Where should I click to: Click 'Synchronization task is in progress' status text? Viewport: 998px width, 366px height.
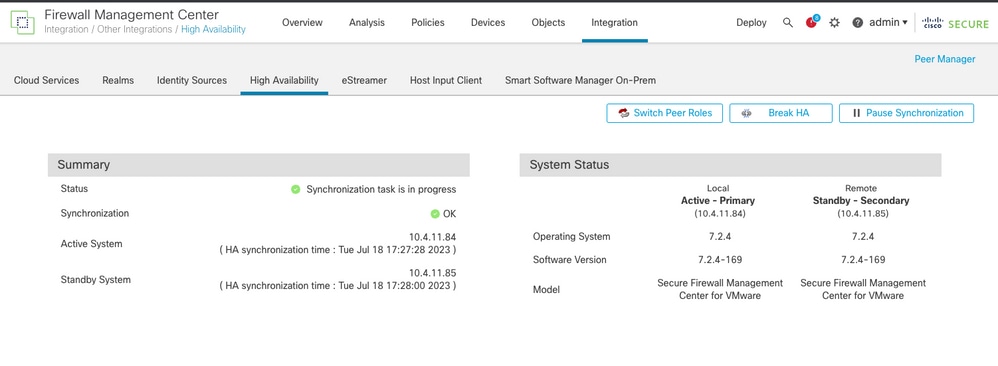coord(381,189)
